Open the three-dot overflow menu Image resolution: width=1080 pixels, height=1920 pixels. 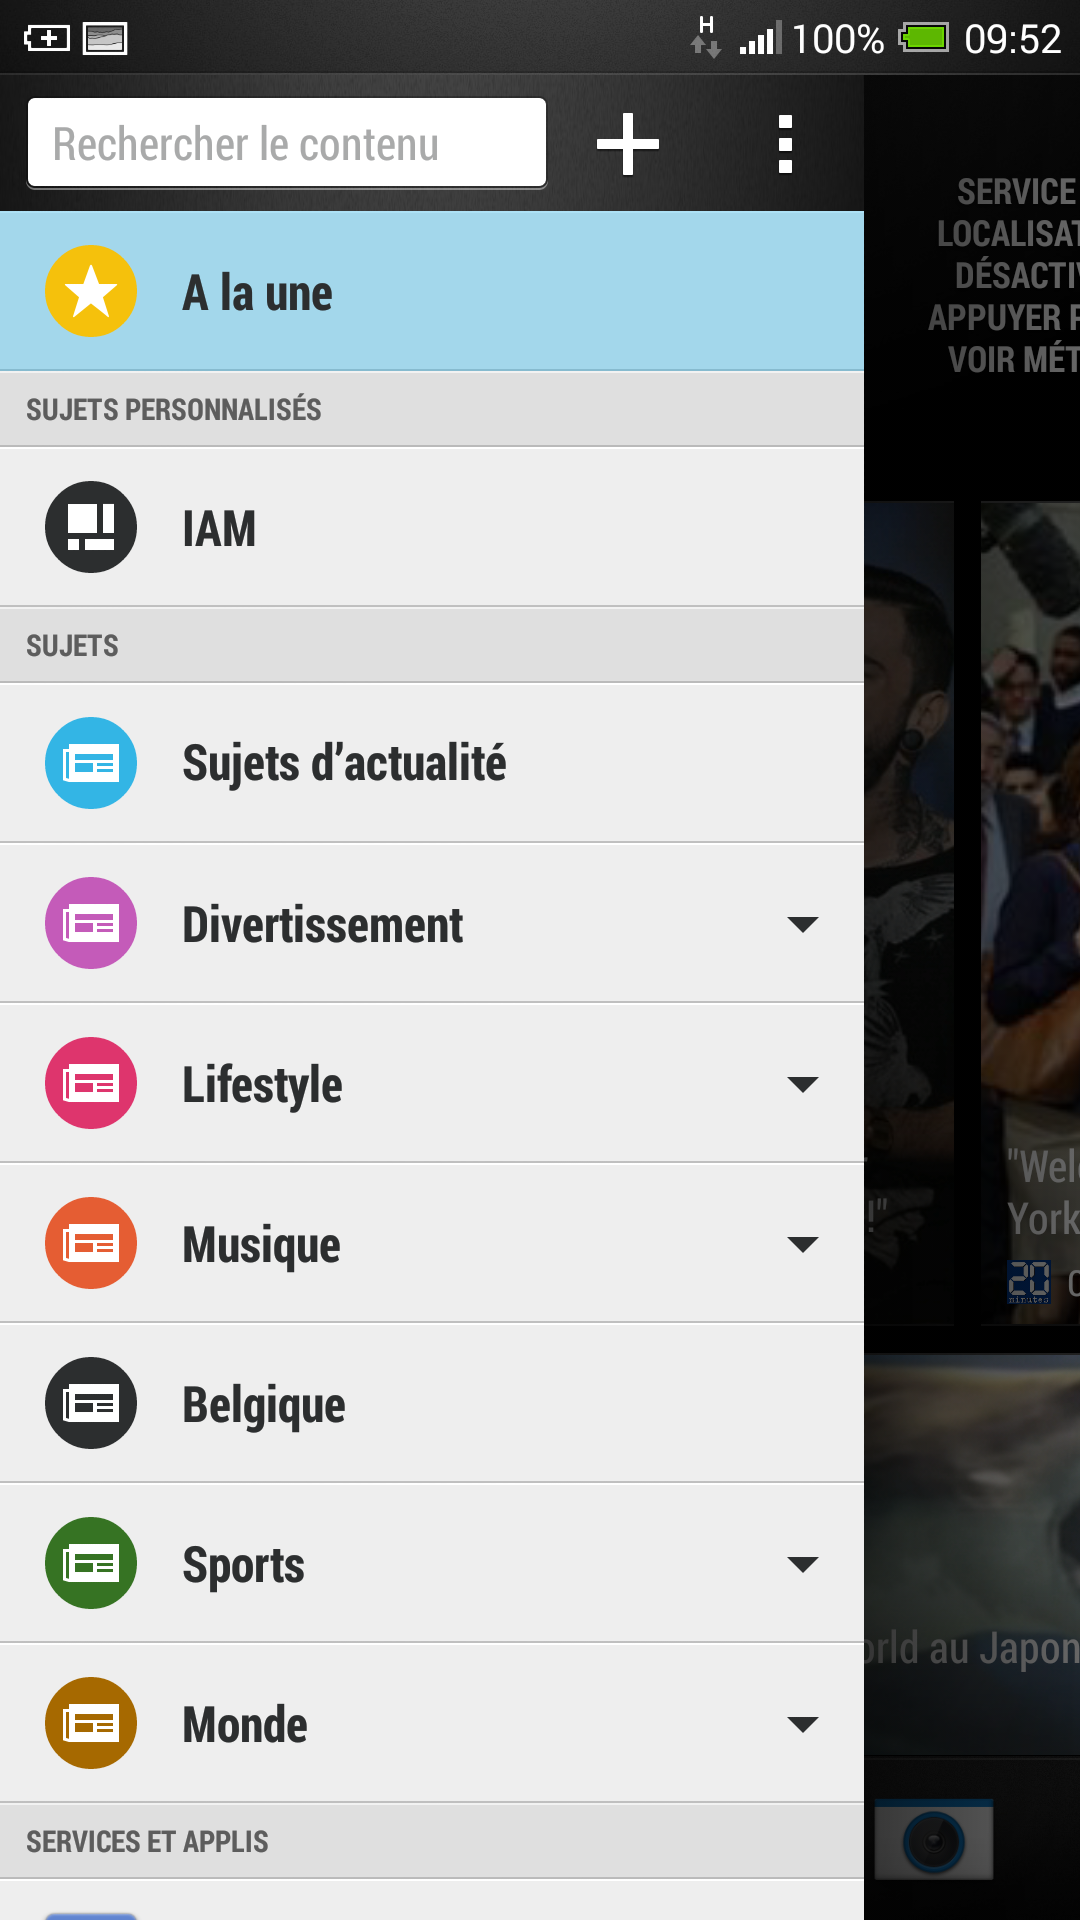[785, 144]
